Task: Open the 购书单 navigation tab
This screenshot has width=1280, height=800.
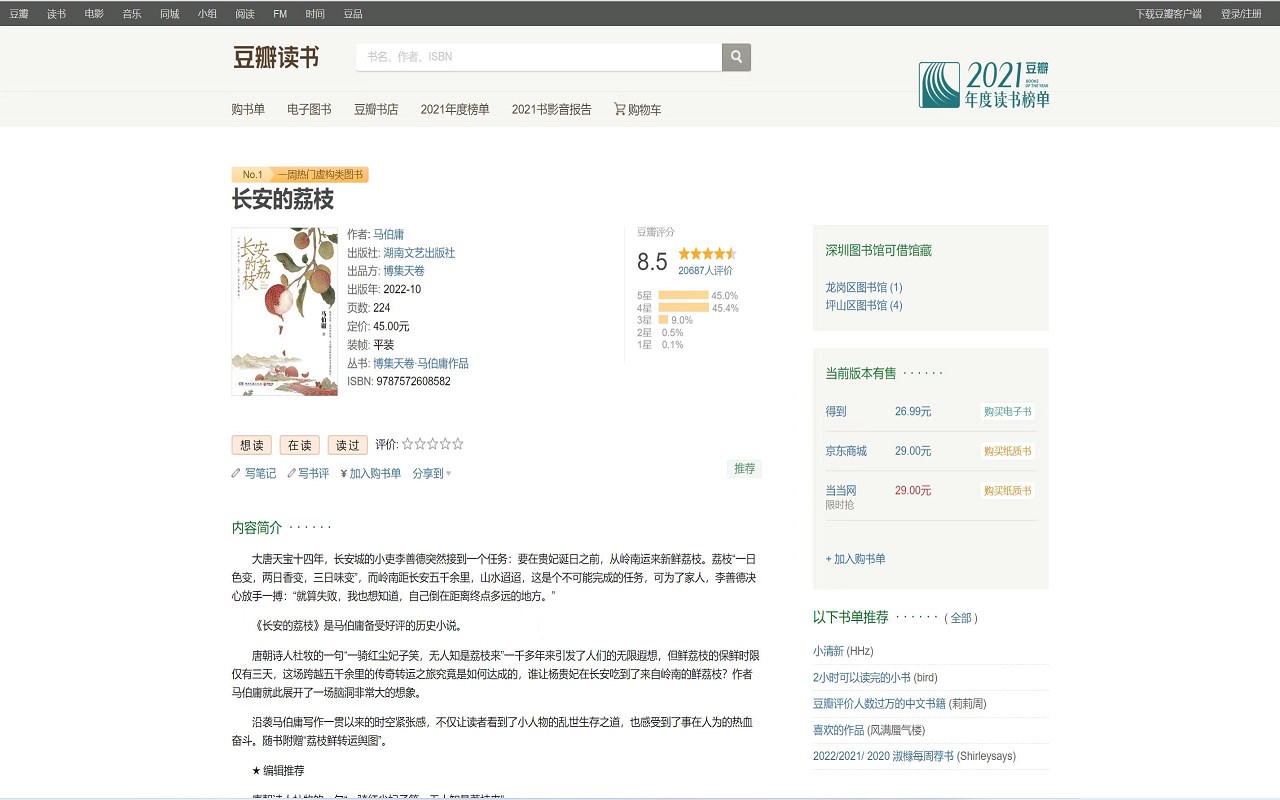Action: [x=248, y=109]
